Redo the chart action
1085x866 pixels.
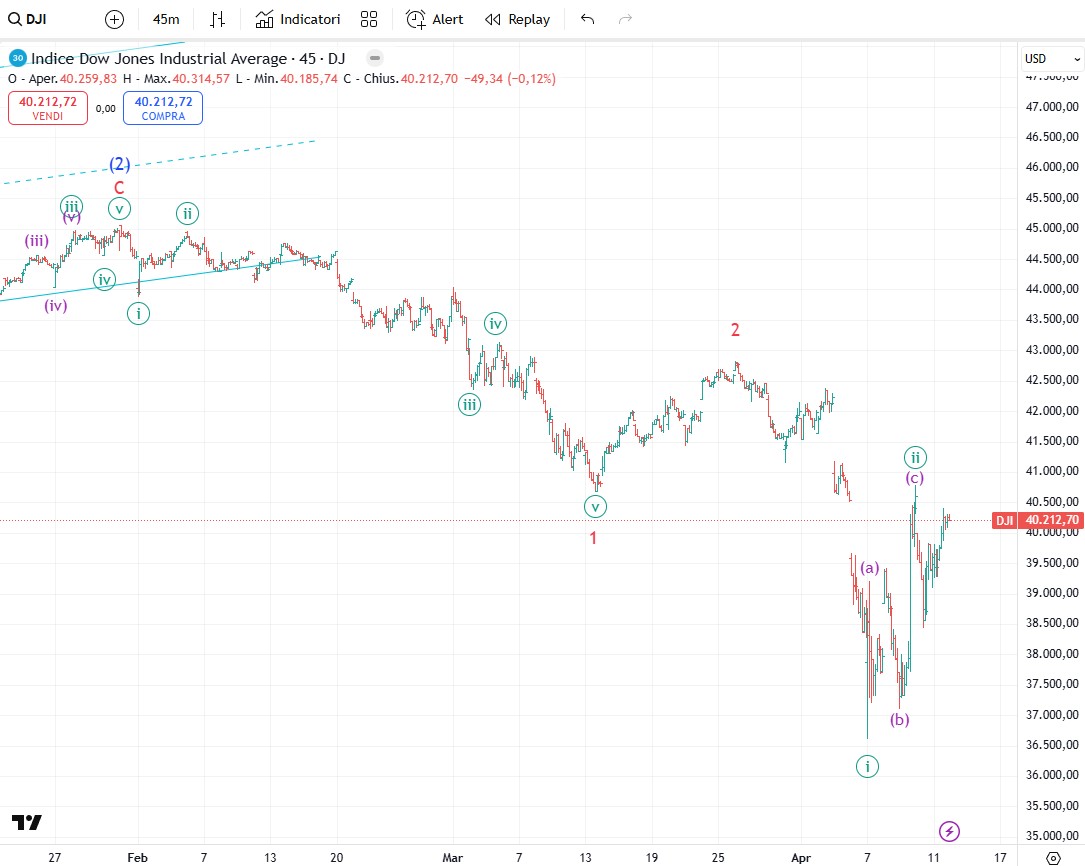(x=625, y=19)
